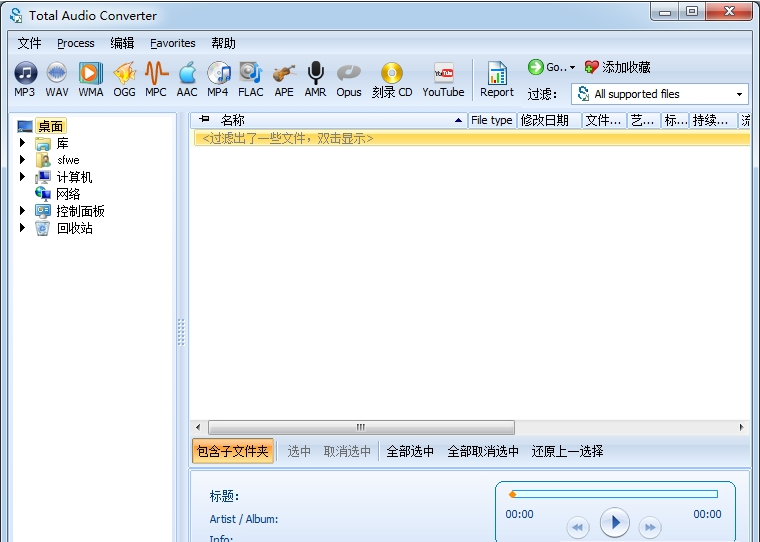Click the 选中 button
760x542 pixels.
click(x=299, y=451)
